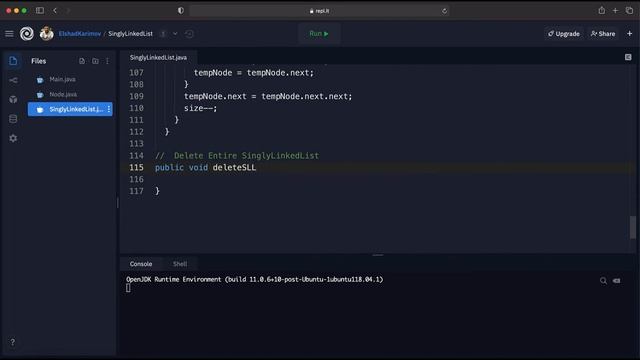This screenshot has height=360, width=640.
Task: Click the privacy shield icon in Safari
Action: (x=181, y=11)
